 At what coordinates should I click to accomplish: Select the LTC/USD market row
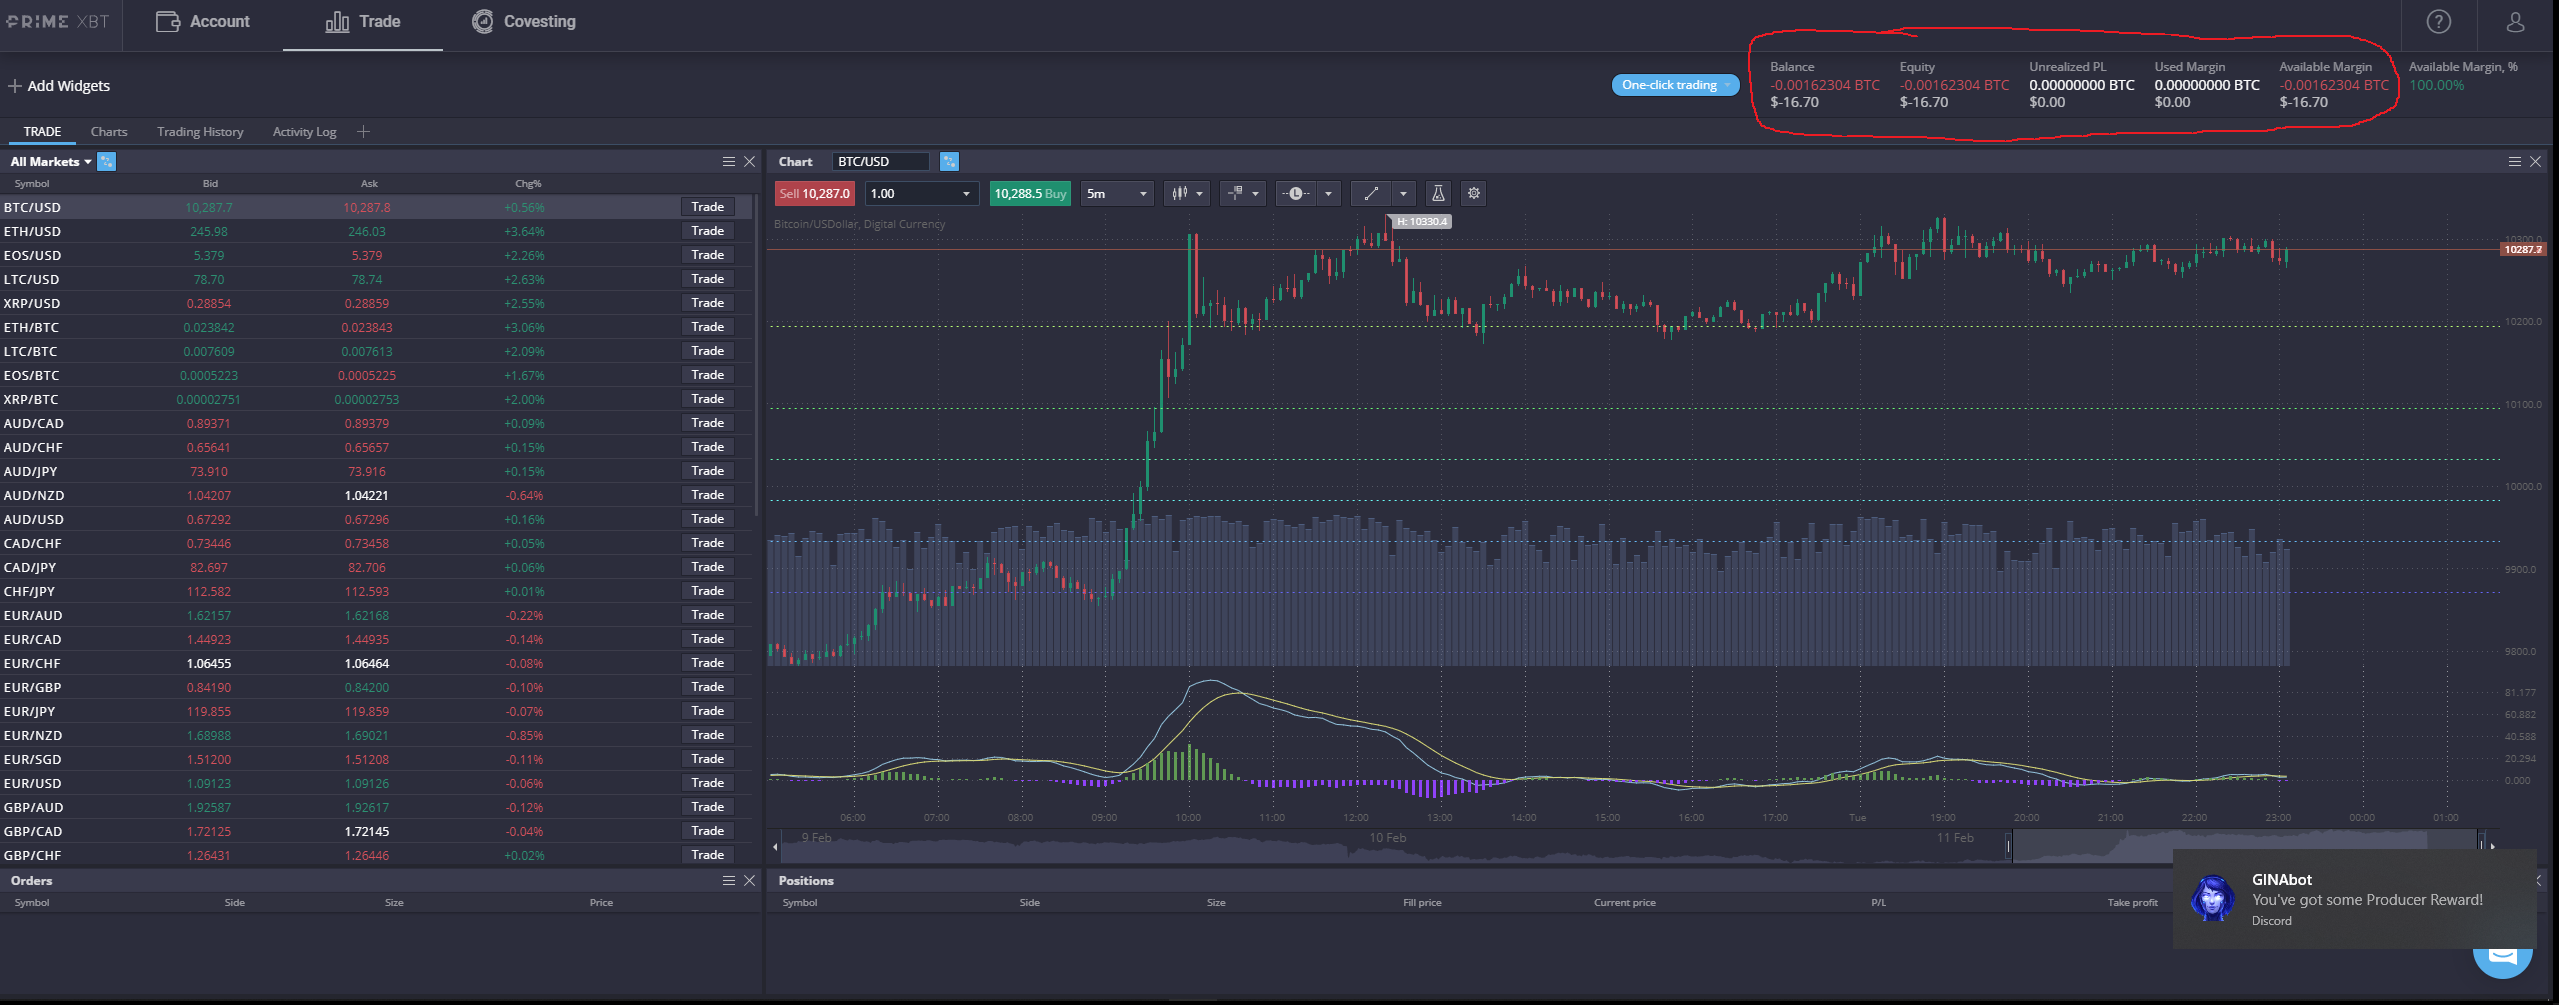[375, 279]
